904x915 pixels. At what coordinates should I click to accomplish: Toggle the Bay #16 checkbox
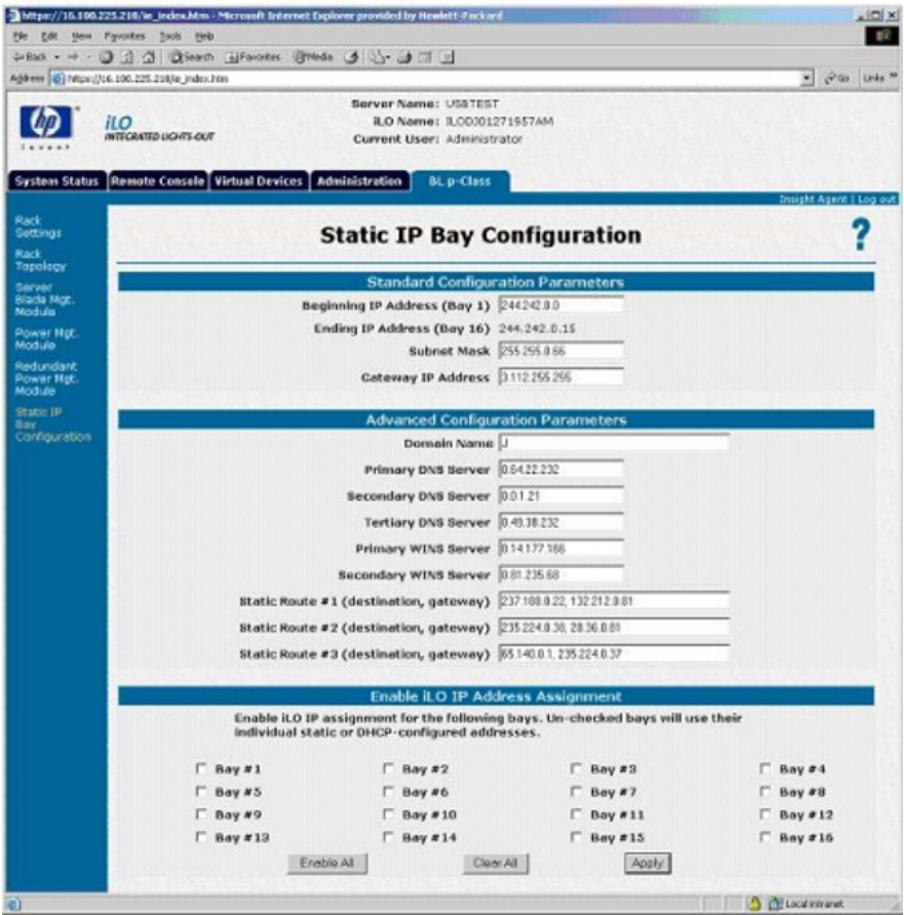[x=765, y=837]
